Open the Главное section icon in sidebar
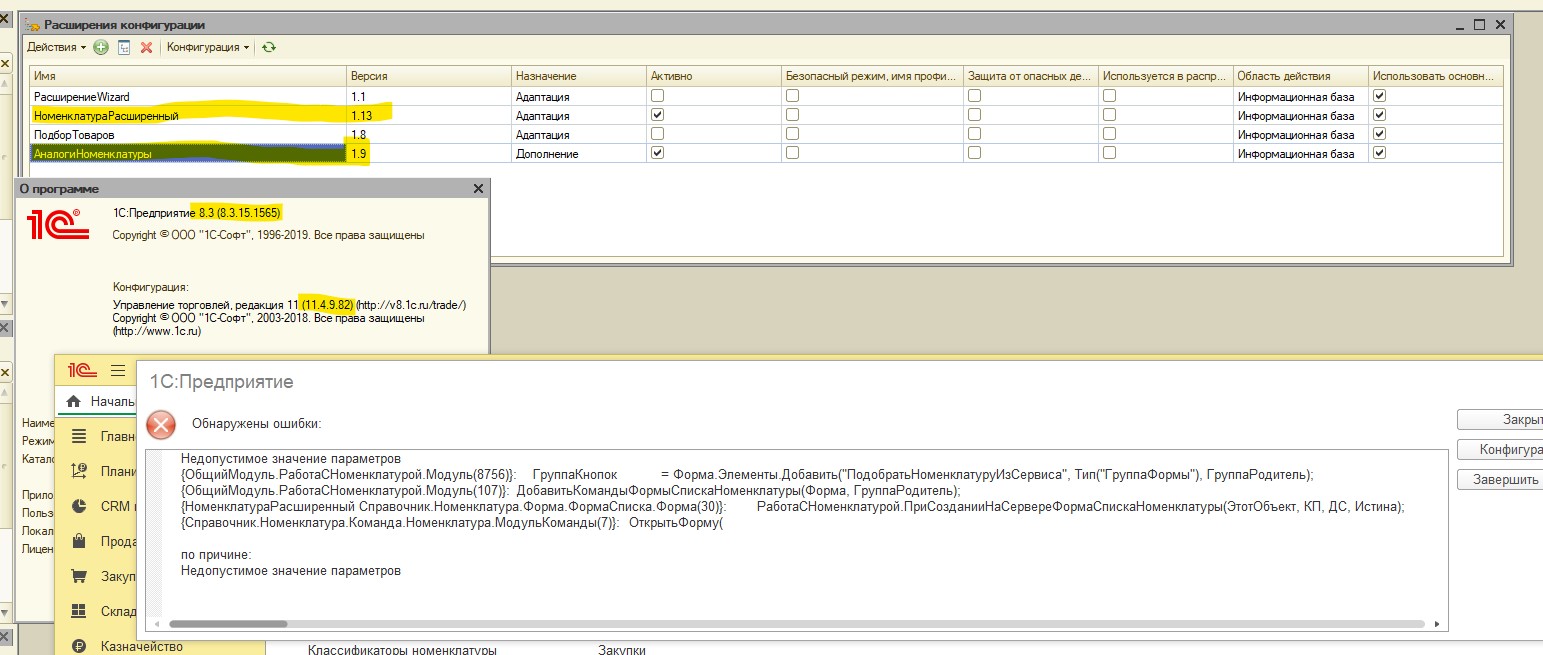 click(80, 436)
